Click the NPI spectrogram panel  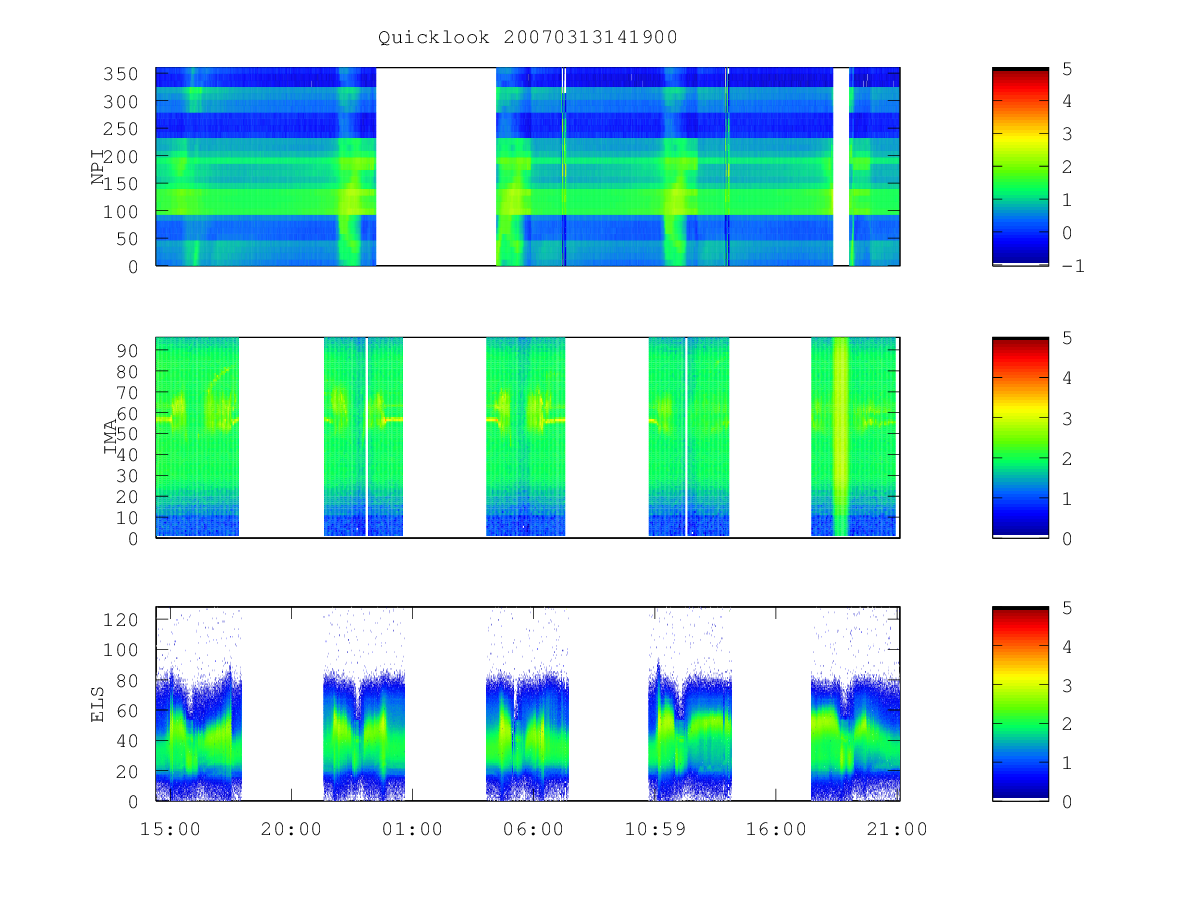(x=528, y=166)
